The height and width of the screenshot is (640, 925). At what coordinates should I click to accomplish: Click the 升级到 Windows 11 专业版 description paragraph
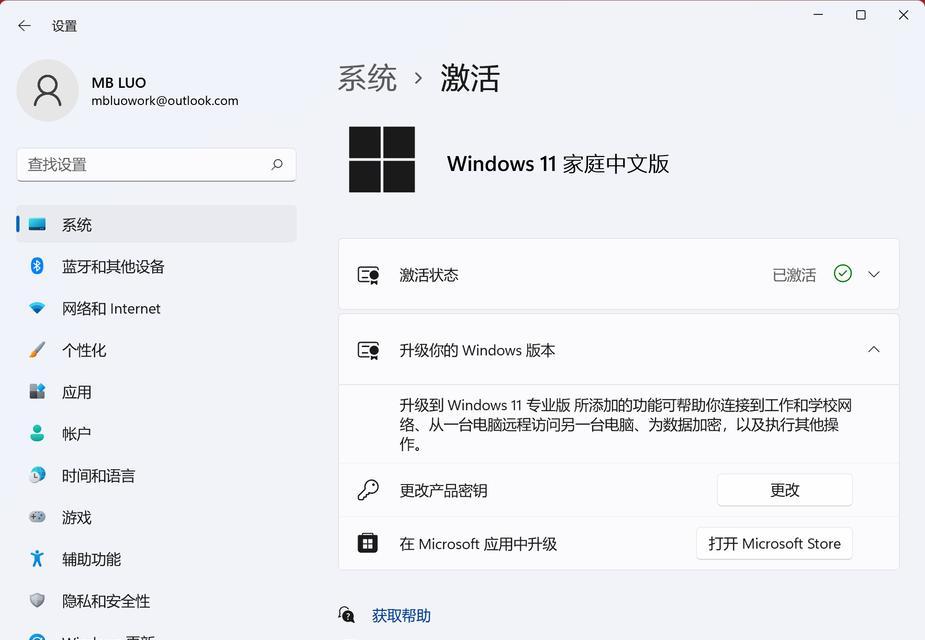point(625,424)
